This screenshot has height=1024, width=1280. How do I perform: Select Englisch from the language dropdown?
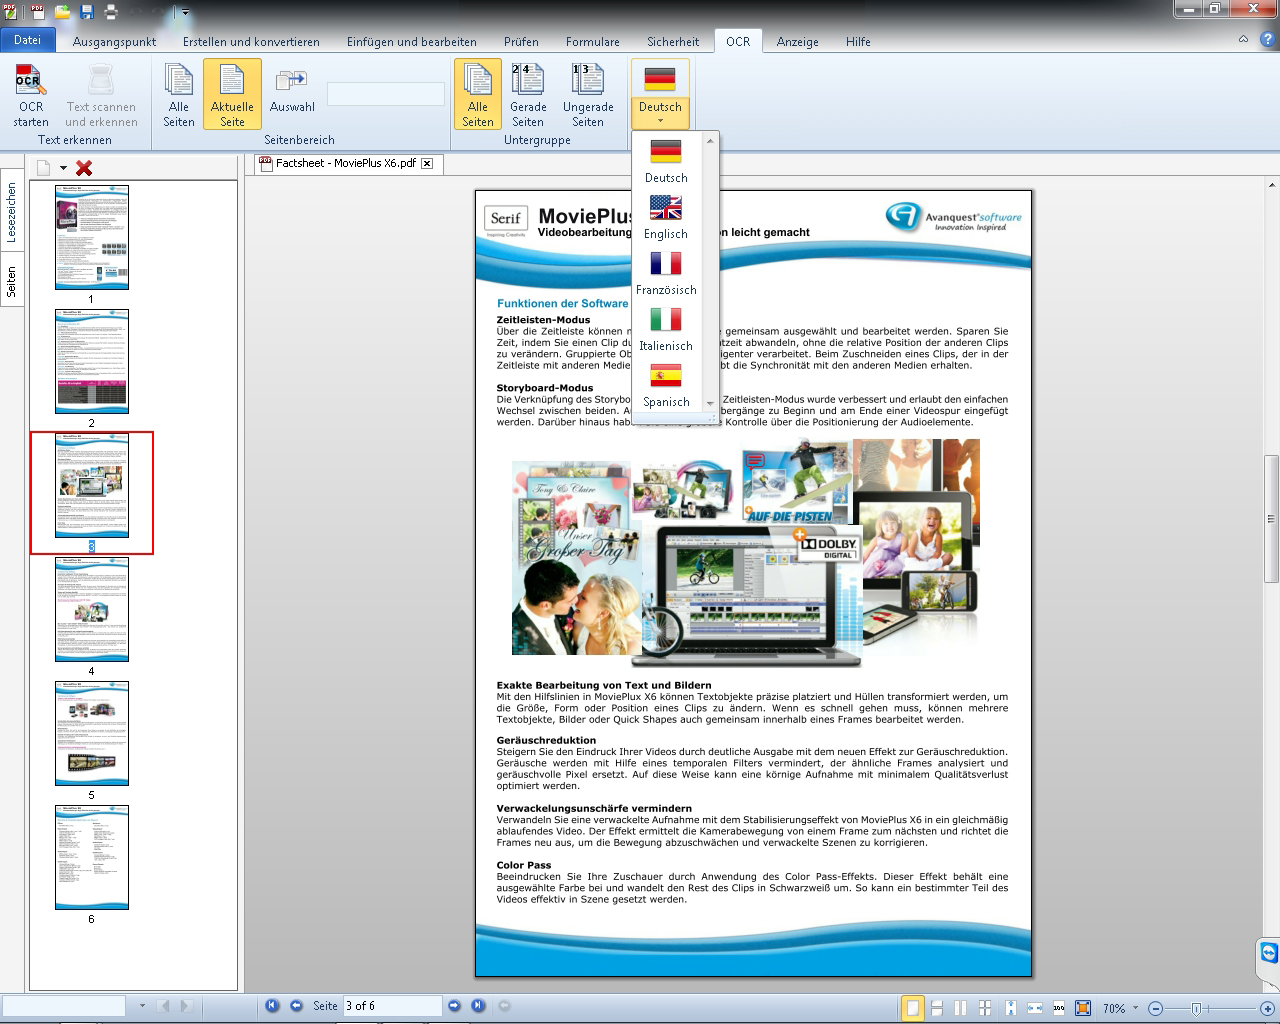pos(666,216)
